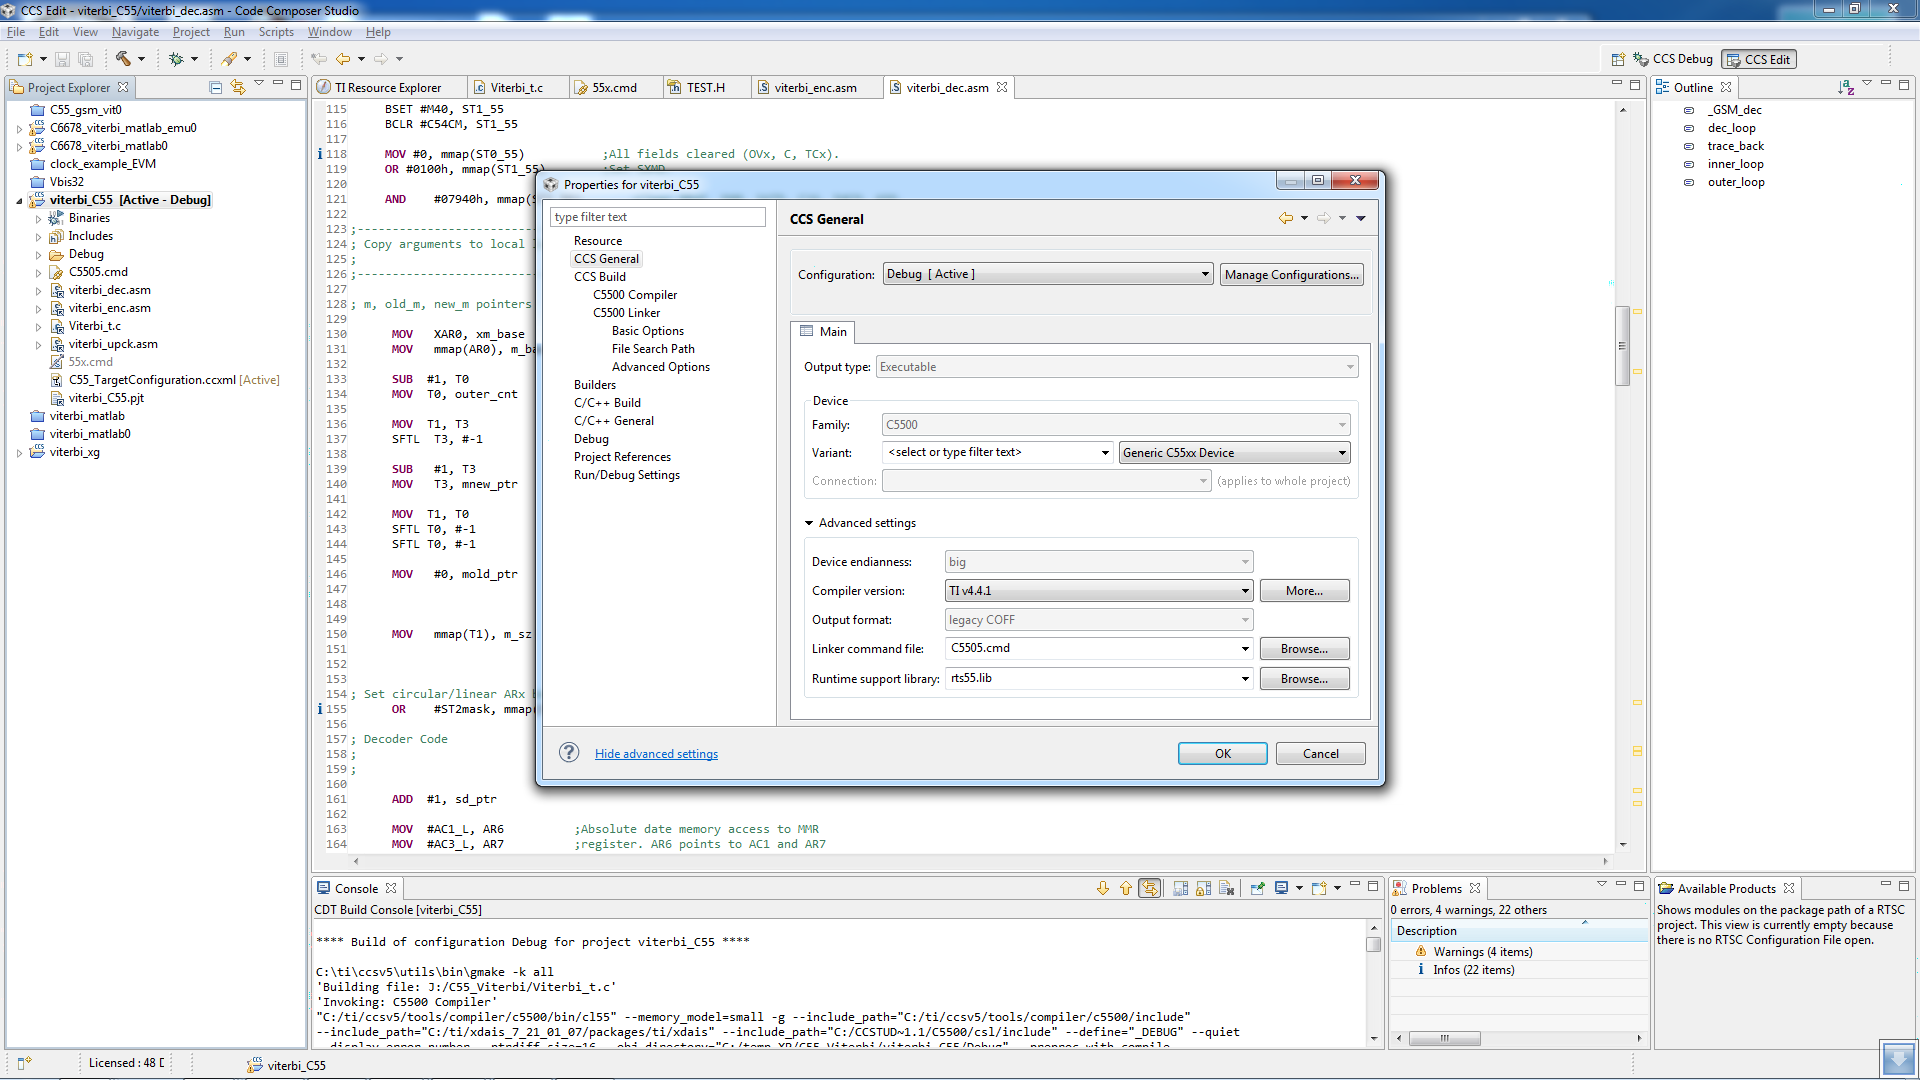Click the console Pin Console icon
Viewport: 1920px width, 1080px height.
(1257, 888)
